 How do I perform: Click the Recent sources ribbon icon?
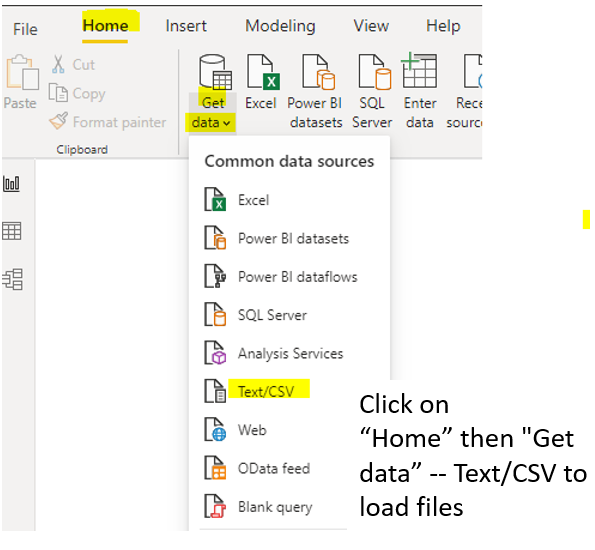pos(473,71)
